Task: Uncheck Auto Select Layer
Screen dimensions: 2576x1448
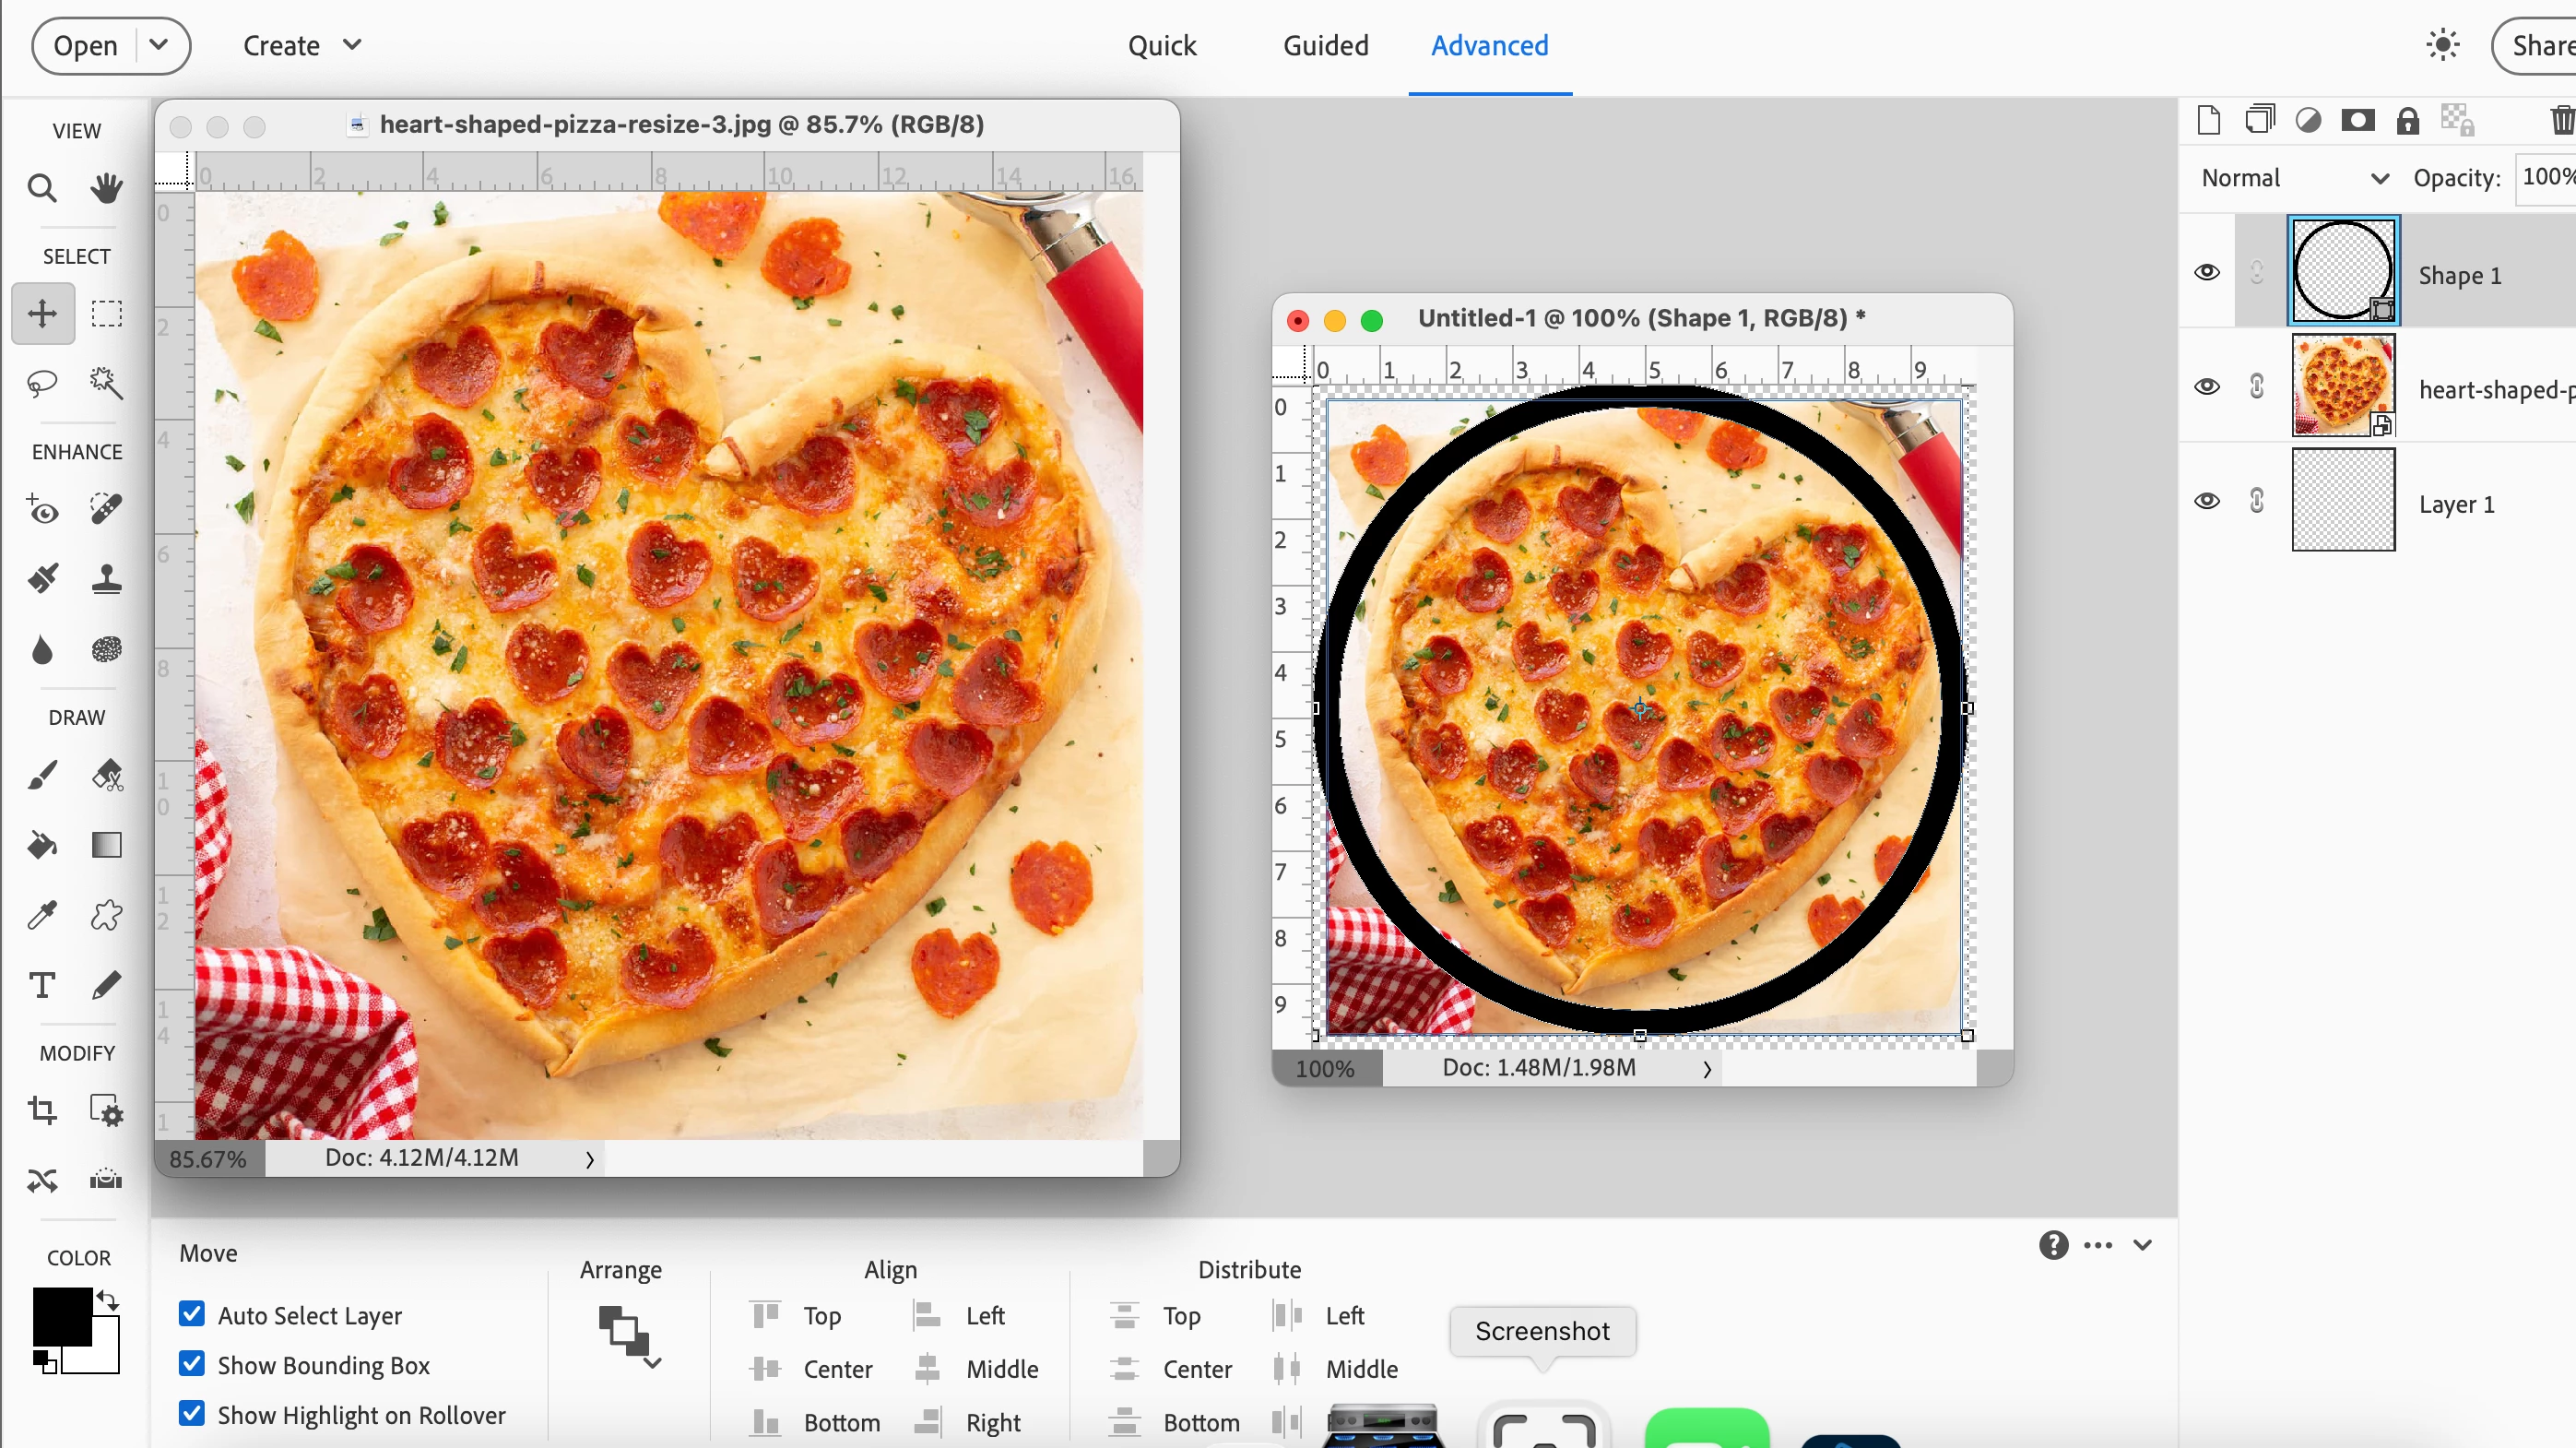Action: (192, 1314)
